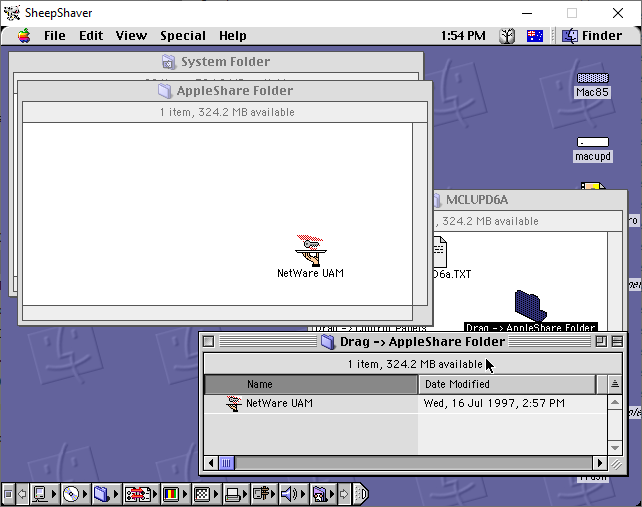
Task: Click the text document icon in MCLUPD6A window
Action: pos(440,252)
